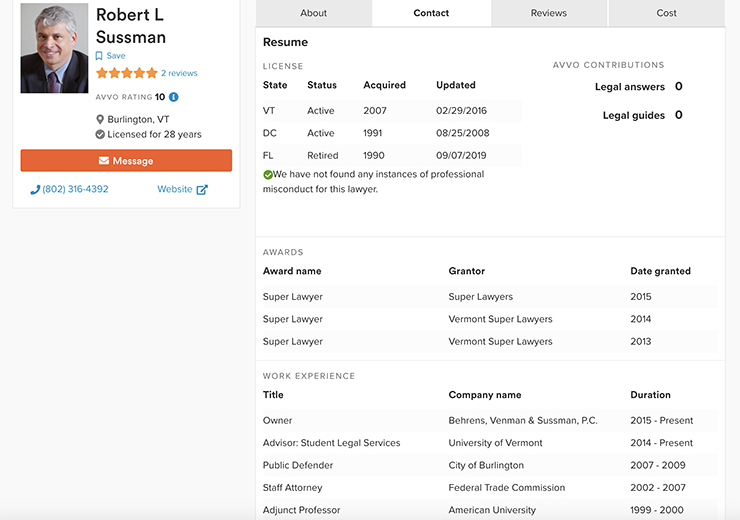This screenshot has width=740, height=520.
Task: Click the Save link under the name
Action: click(116, 56)
